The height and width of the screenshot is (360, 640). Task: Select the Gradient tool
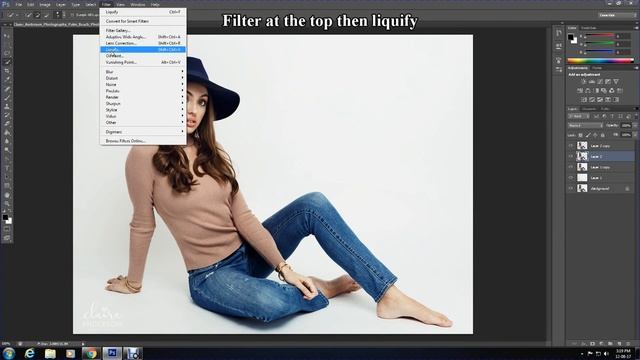pyautogui.click(x=7, y=133)
